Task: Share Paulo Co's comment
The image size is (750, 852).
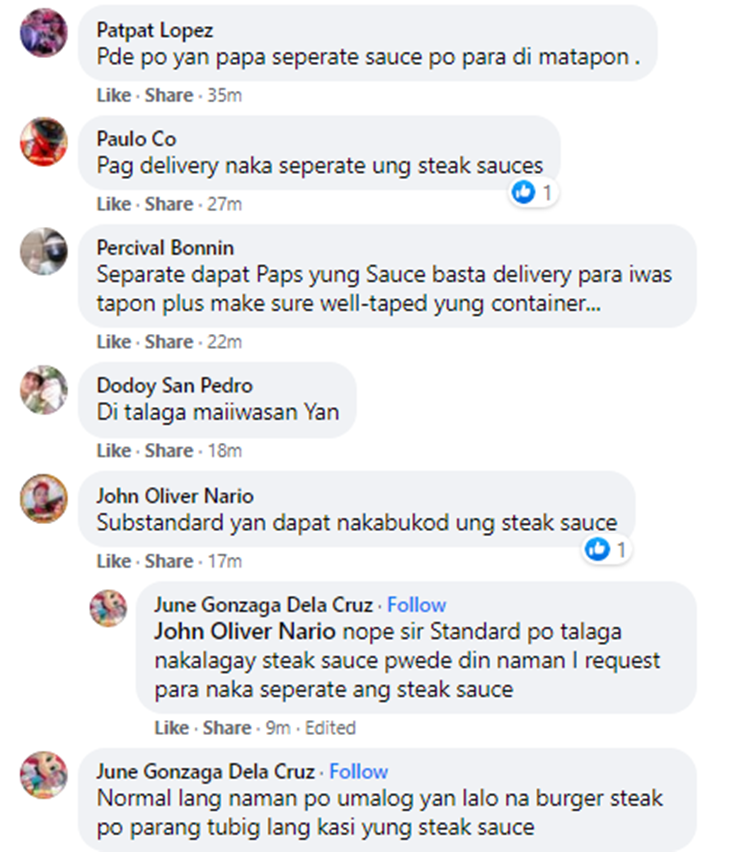Action: pos(169,204)
